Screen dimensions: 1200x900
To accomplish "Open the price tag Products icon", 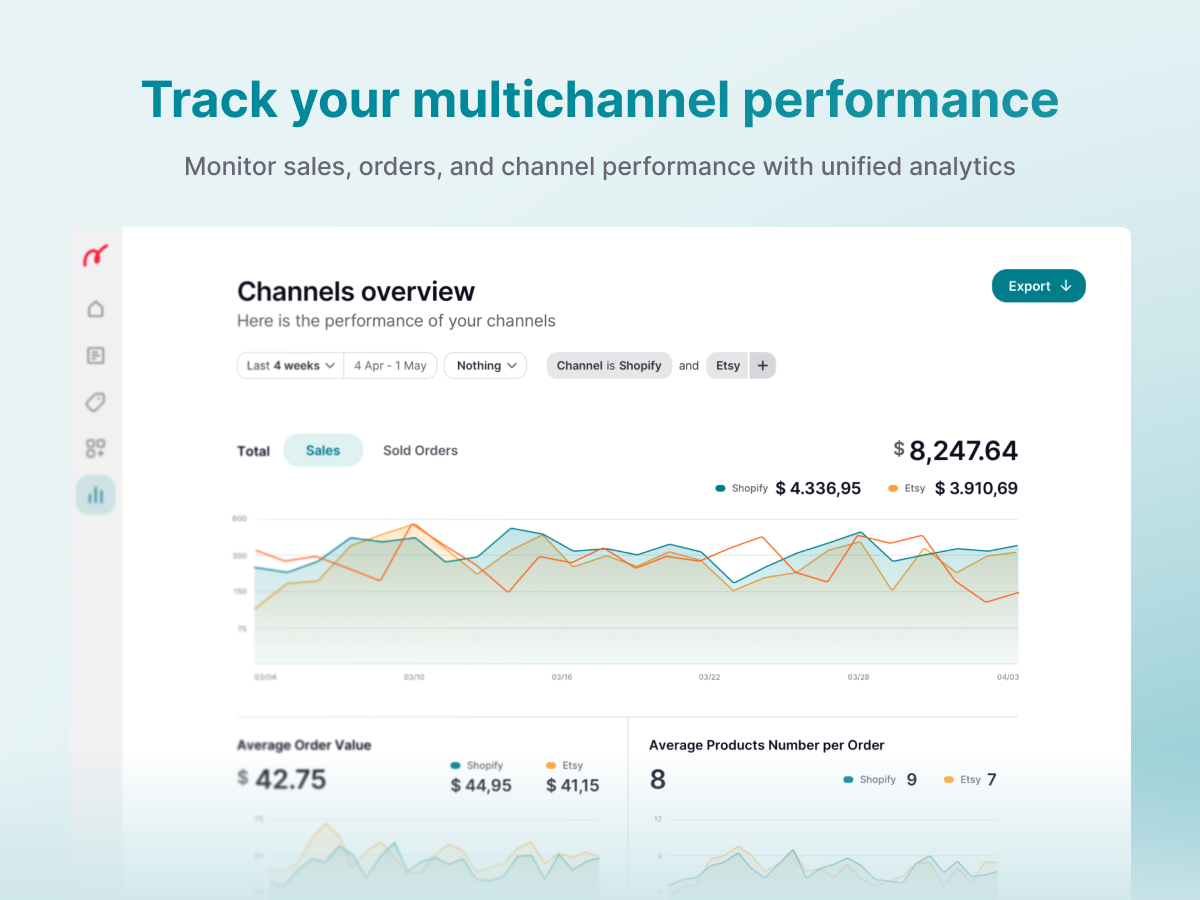I will coord(96,402).
